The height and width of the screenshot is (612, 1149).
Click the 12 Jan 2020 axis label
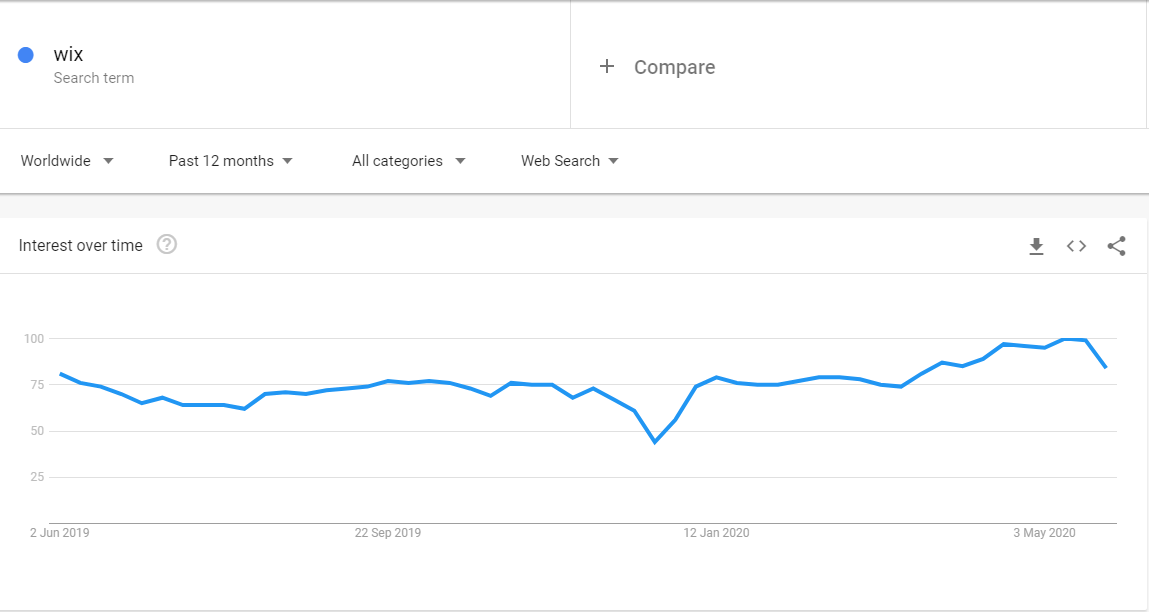716,533
